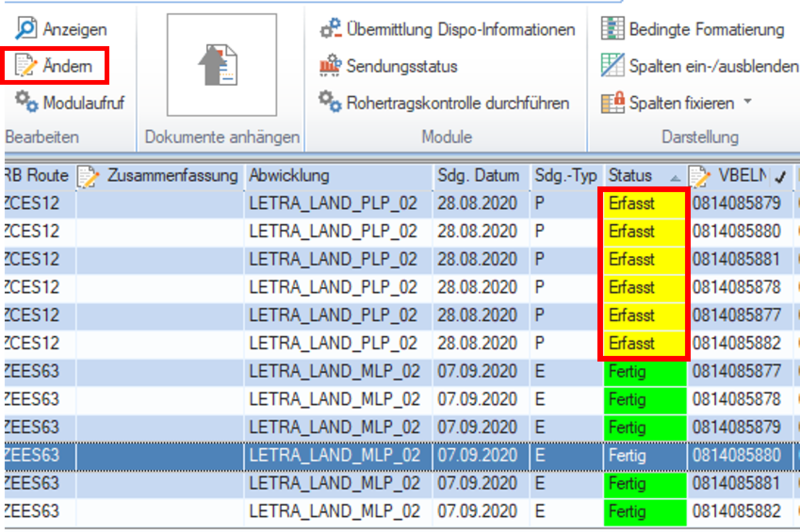The image size is (800, 532).
Task: Select Fertig status cell beside 0814085877
Action: click(x=645, y=372)
